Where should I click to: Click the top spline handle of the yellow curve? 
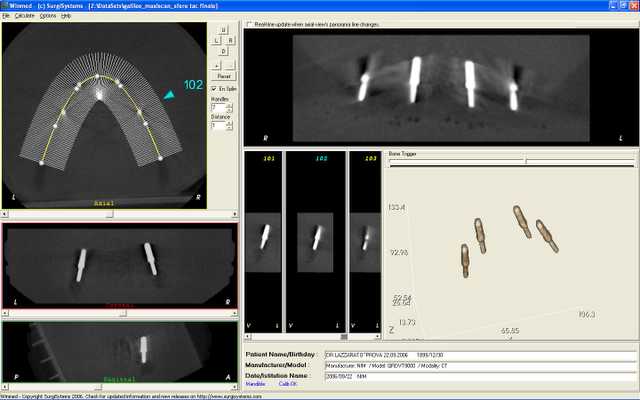pos(97,76)
